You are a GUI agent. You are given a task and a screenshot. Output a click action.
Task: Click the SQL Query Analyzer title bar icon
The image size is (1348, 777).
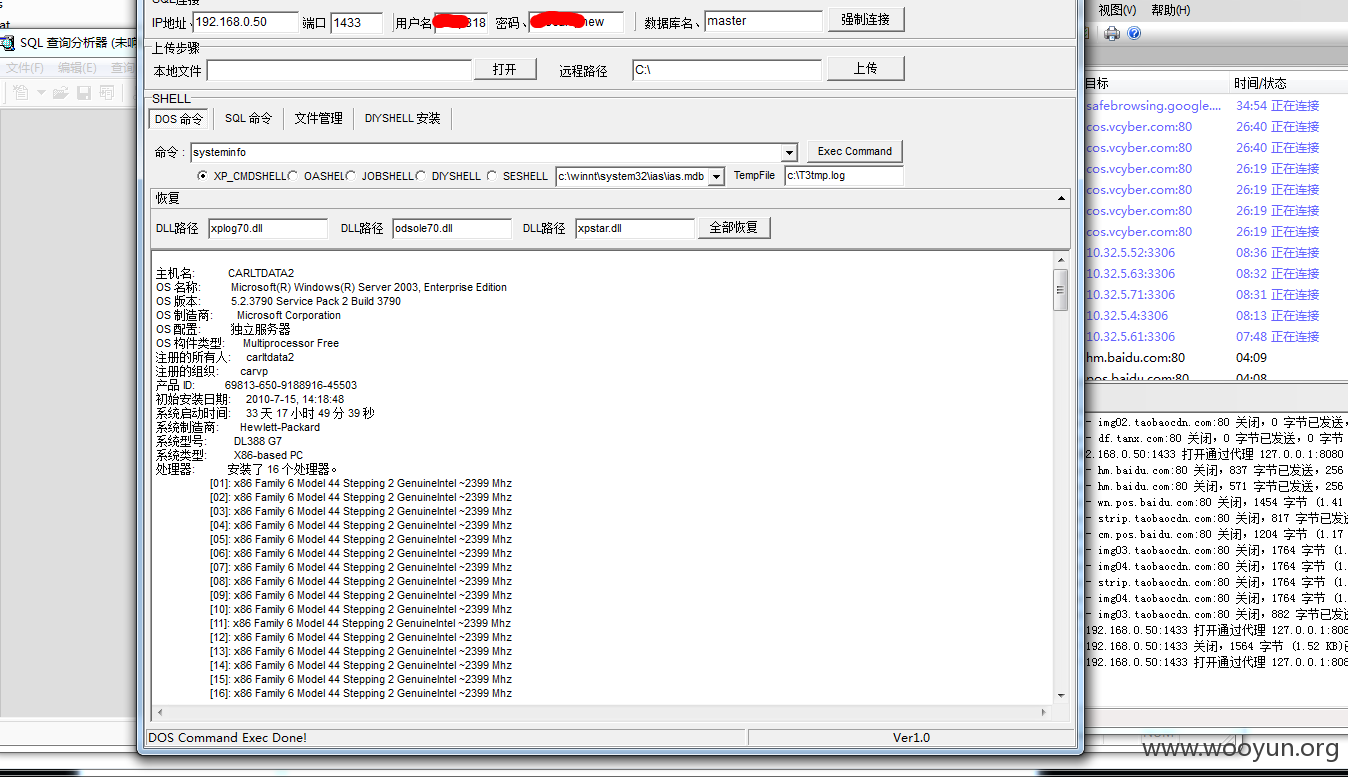[x=8, y=43]
